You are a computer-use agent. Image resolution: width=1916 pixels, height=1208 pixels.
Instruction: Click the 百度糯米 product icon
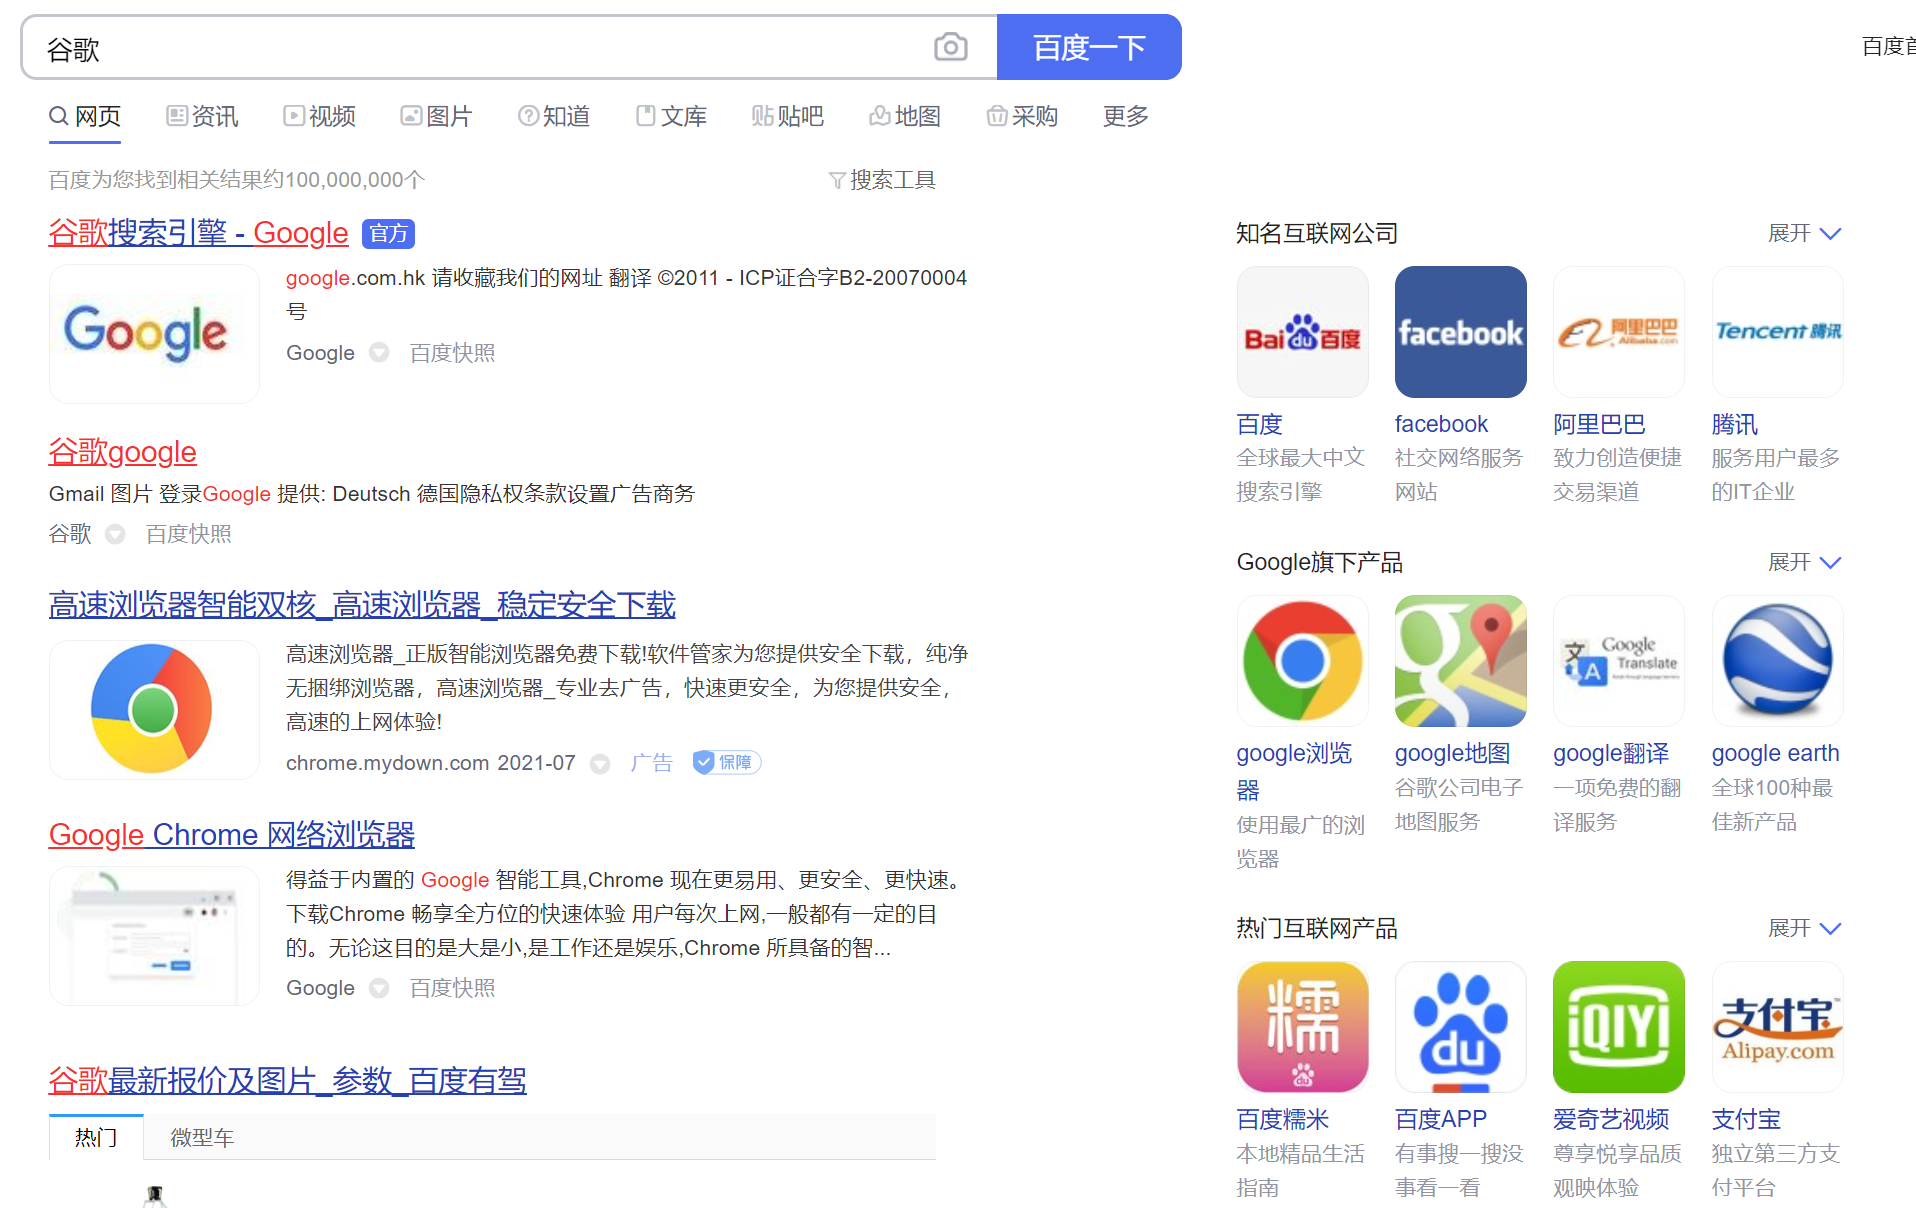click(x=1302, y=1026)
